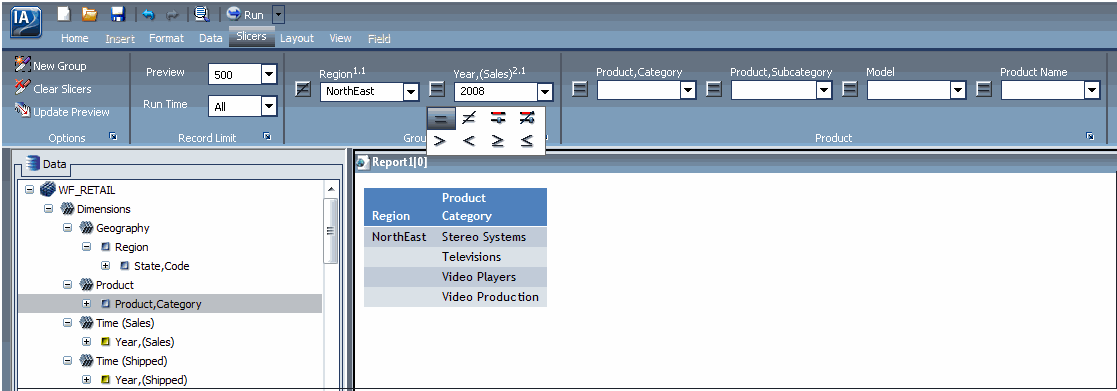
Task: Open the Format ribbon tab
Action: pos(166,38)
